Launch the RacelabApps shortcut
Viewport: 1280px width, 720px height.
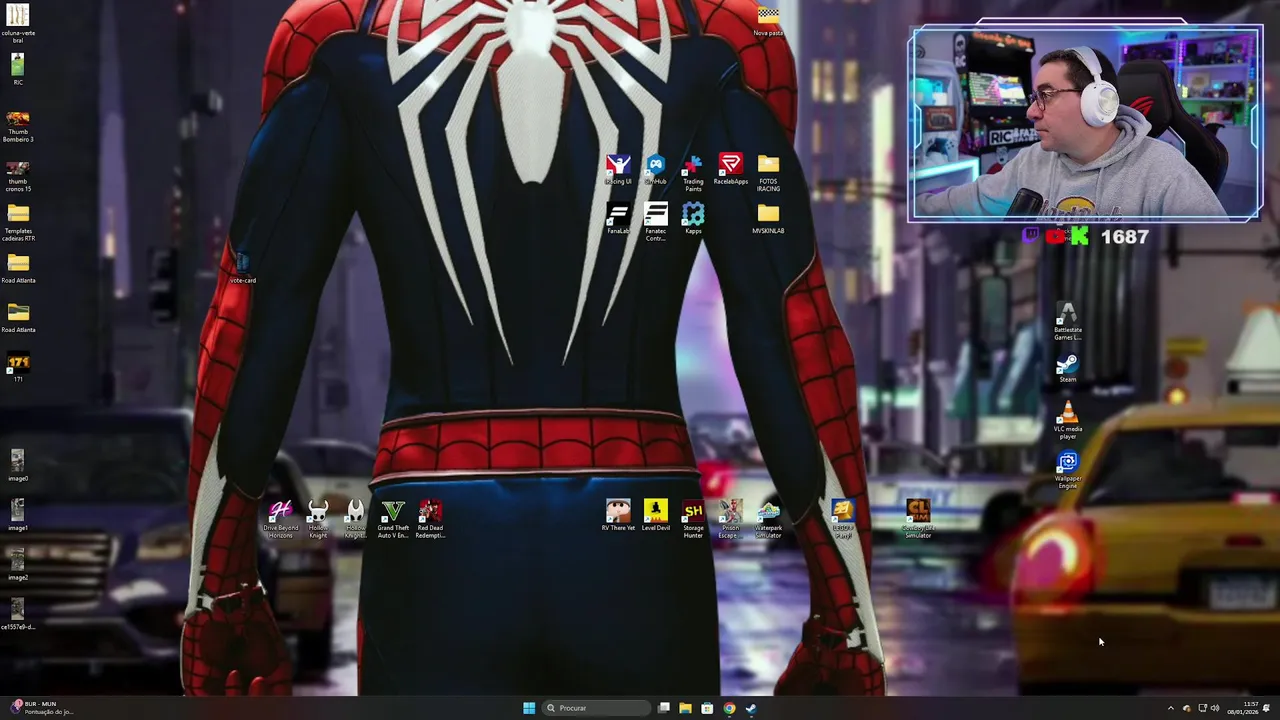click(x=731, y=169)
